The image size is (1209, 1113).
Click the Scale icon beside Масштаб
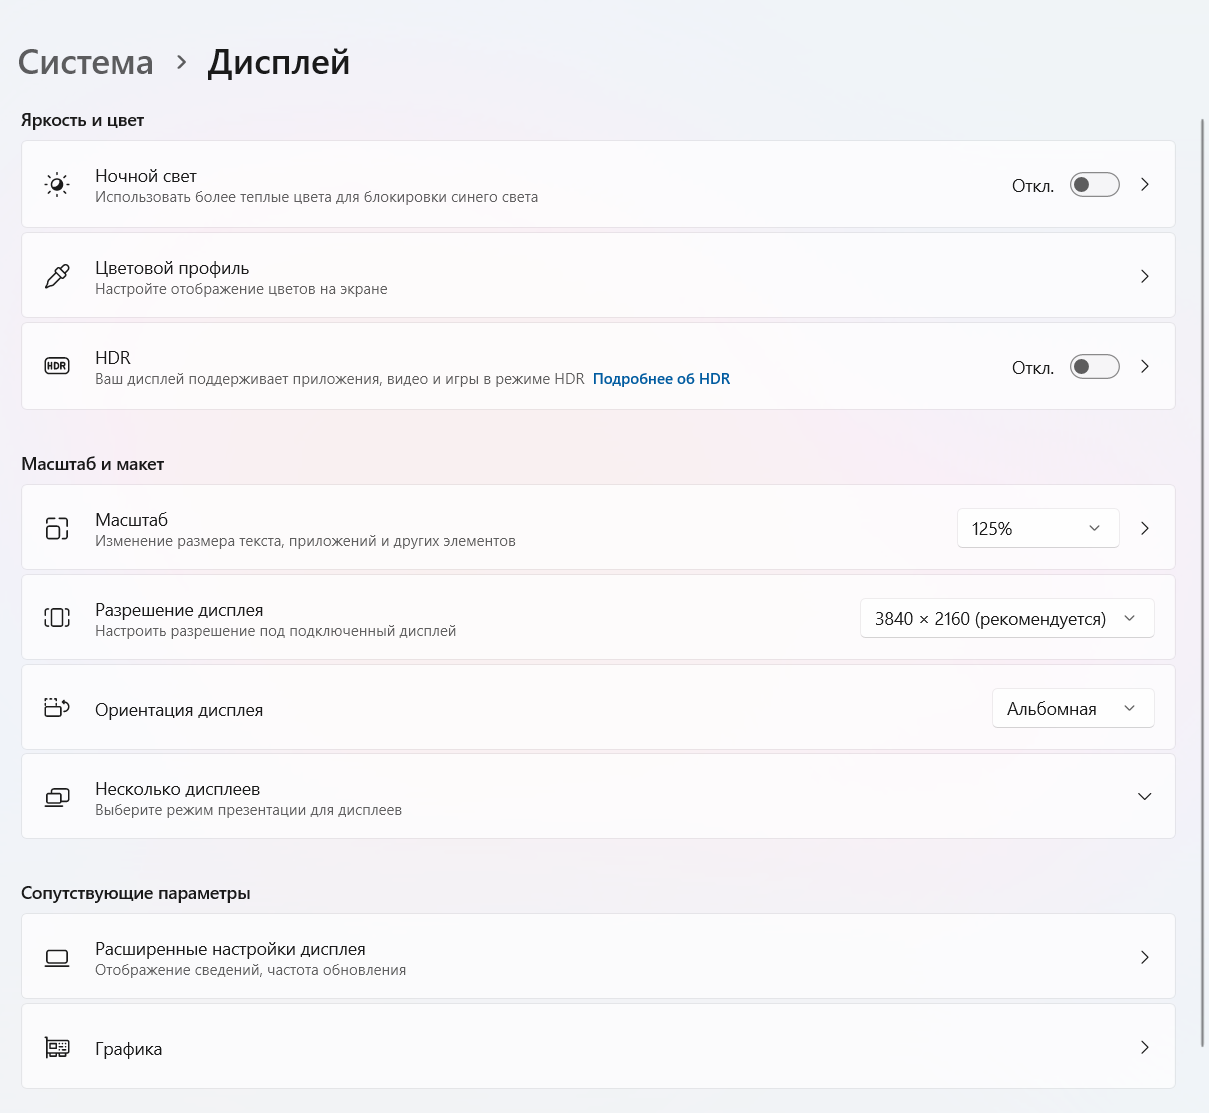point(57,528)
